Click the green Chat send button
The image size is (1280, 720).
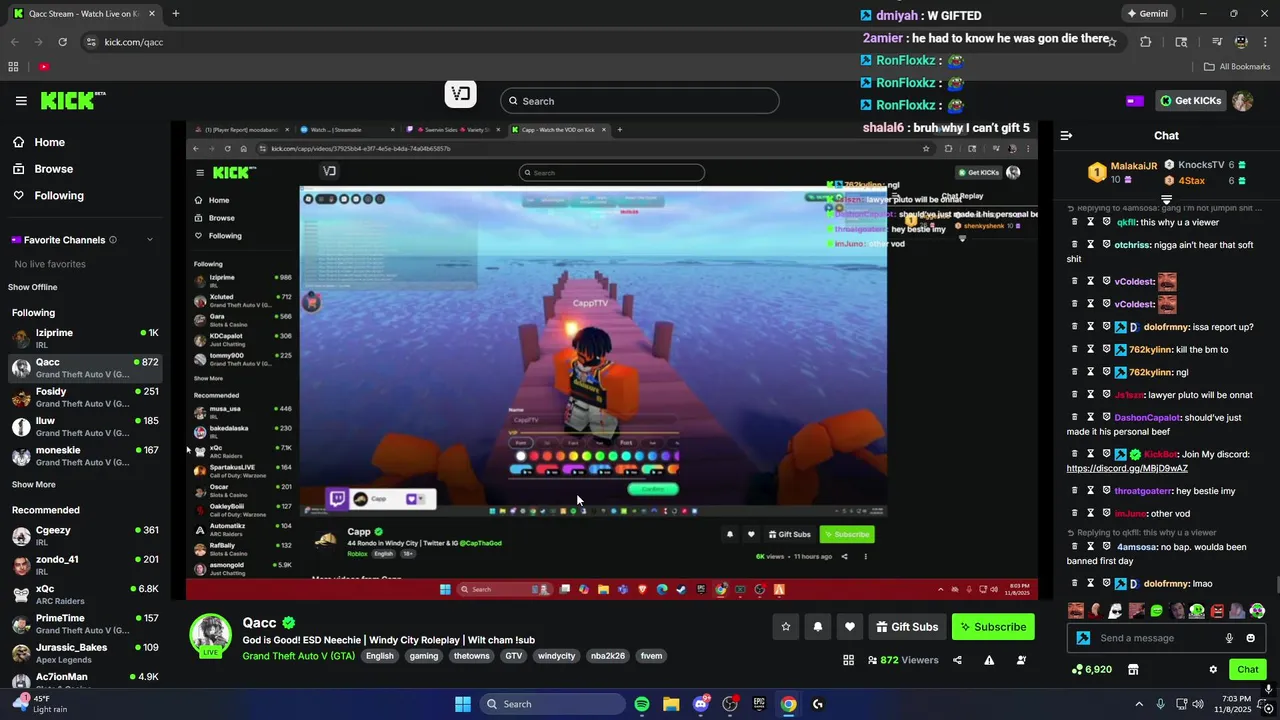point(1248,669)
